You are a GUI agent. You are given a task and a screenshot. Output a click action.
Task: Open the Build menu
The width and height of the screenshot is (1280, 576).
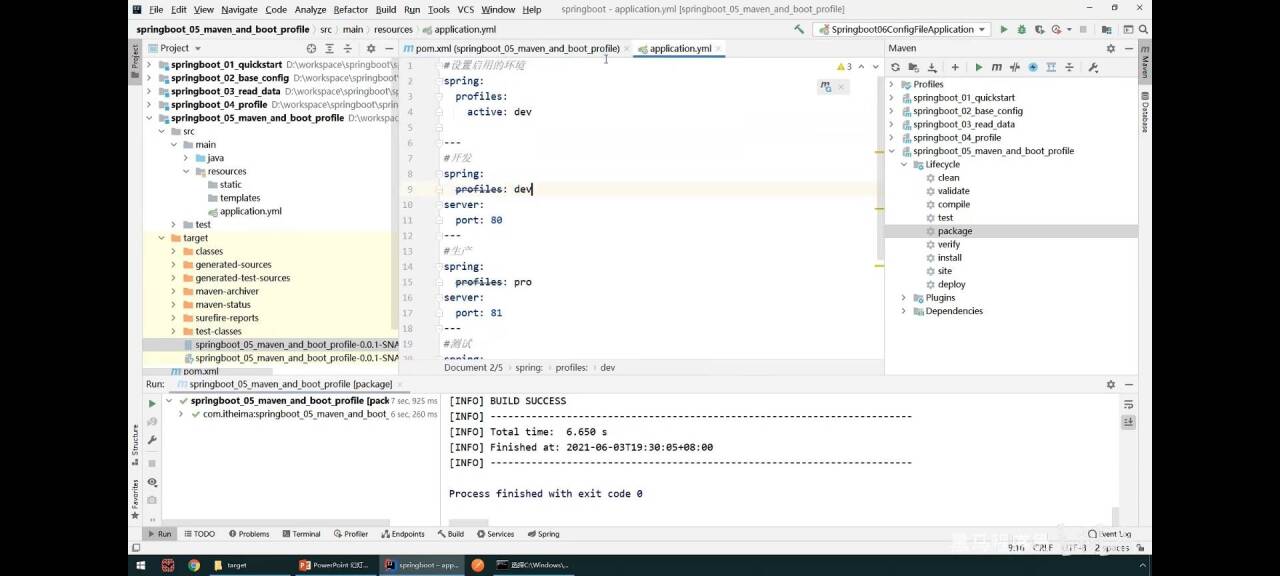click(x=386, y=9)
